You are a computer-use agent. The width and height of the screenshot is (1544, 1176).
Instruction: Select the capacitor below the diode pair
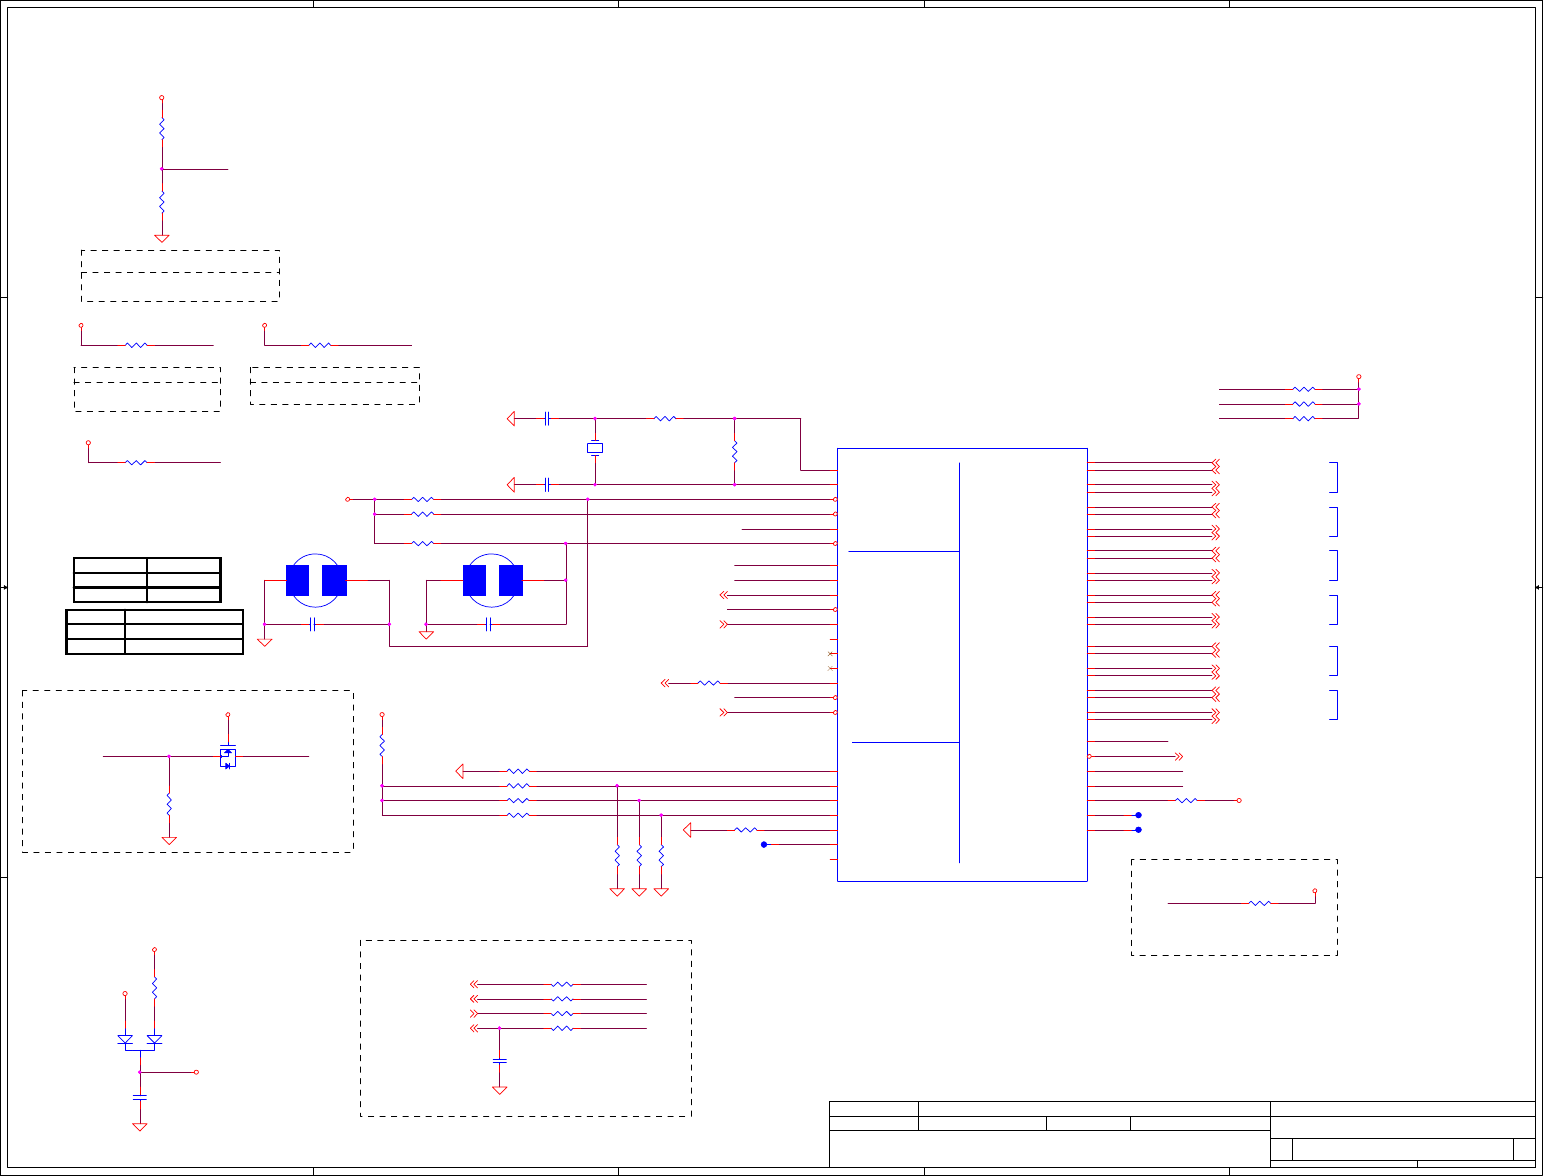coord(140,1097)
